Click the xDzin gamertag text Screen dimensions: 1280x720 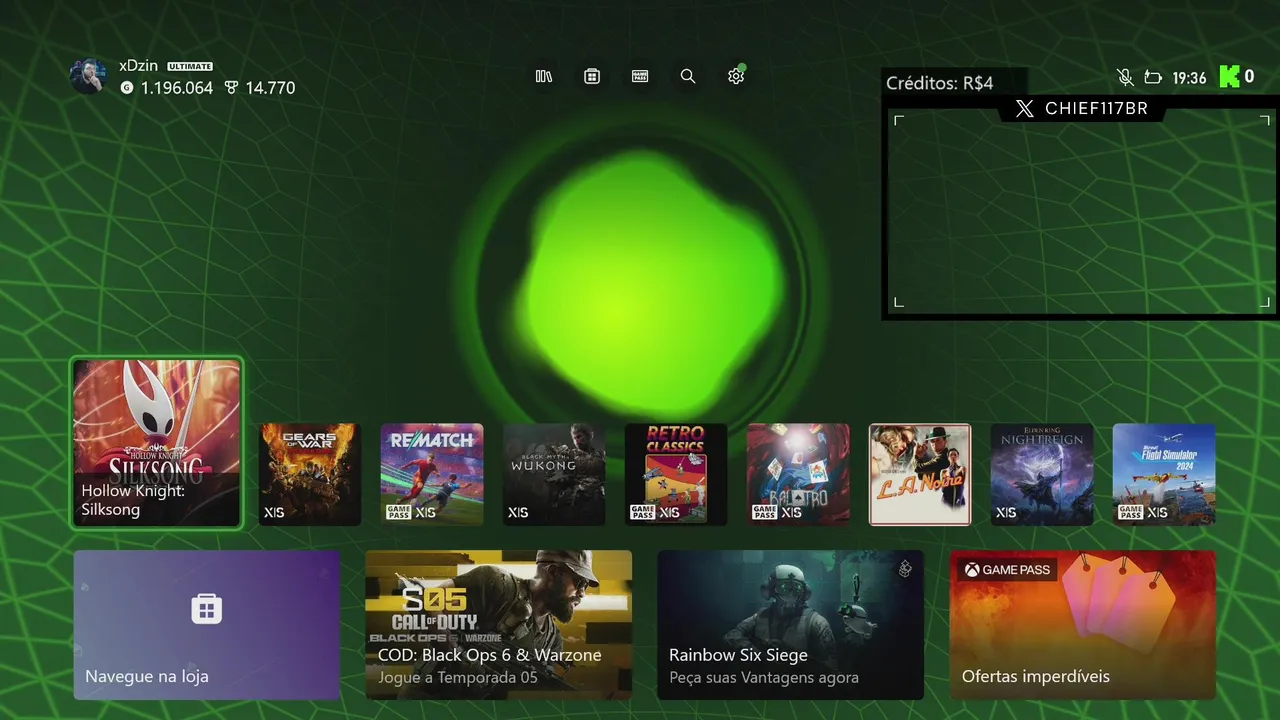click(138, 65)
